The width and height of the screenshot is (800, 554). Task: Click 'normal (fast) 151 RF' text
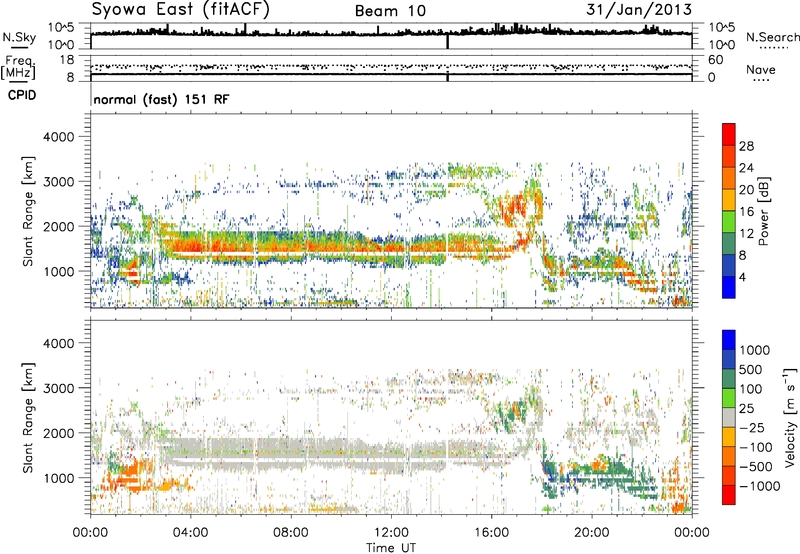[x=161, y=99]
